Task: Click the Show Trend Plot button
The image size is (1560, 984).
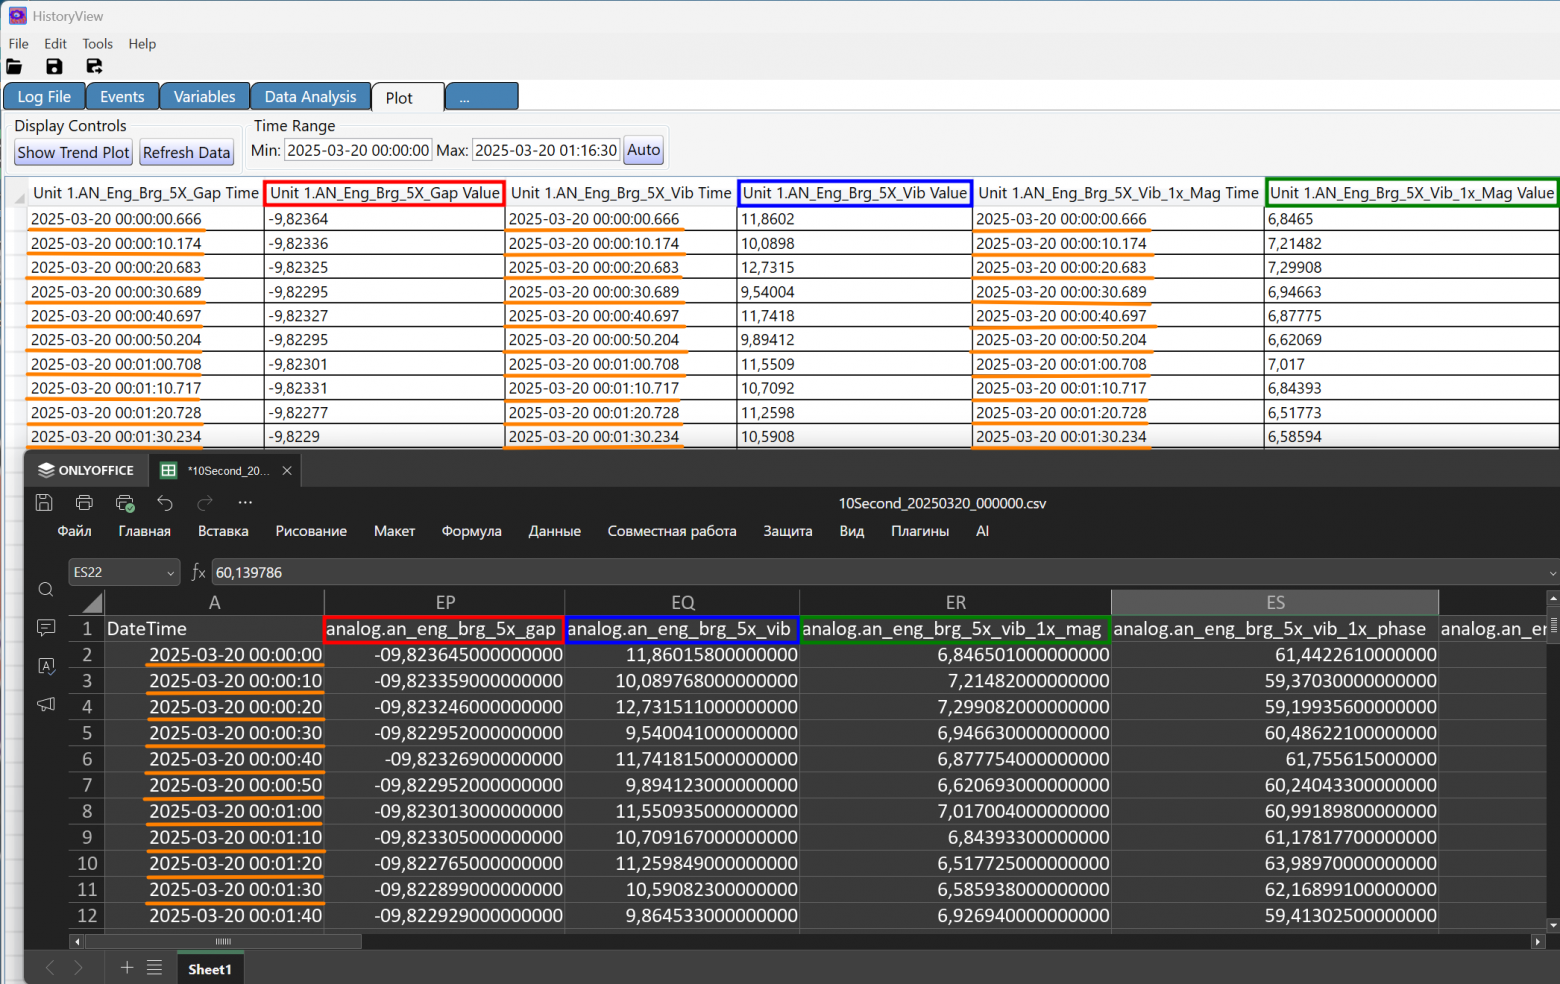Action: (x=74, y=153)
